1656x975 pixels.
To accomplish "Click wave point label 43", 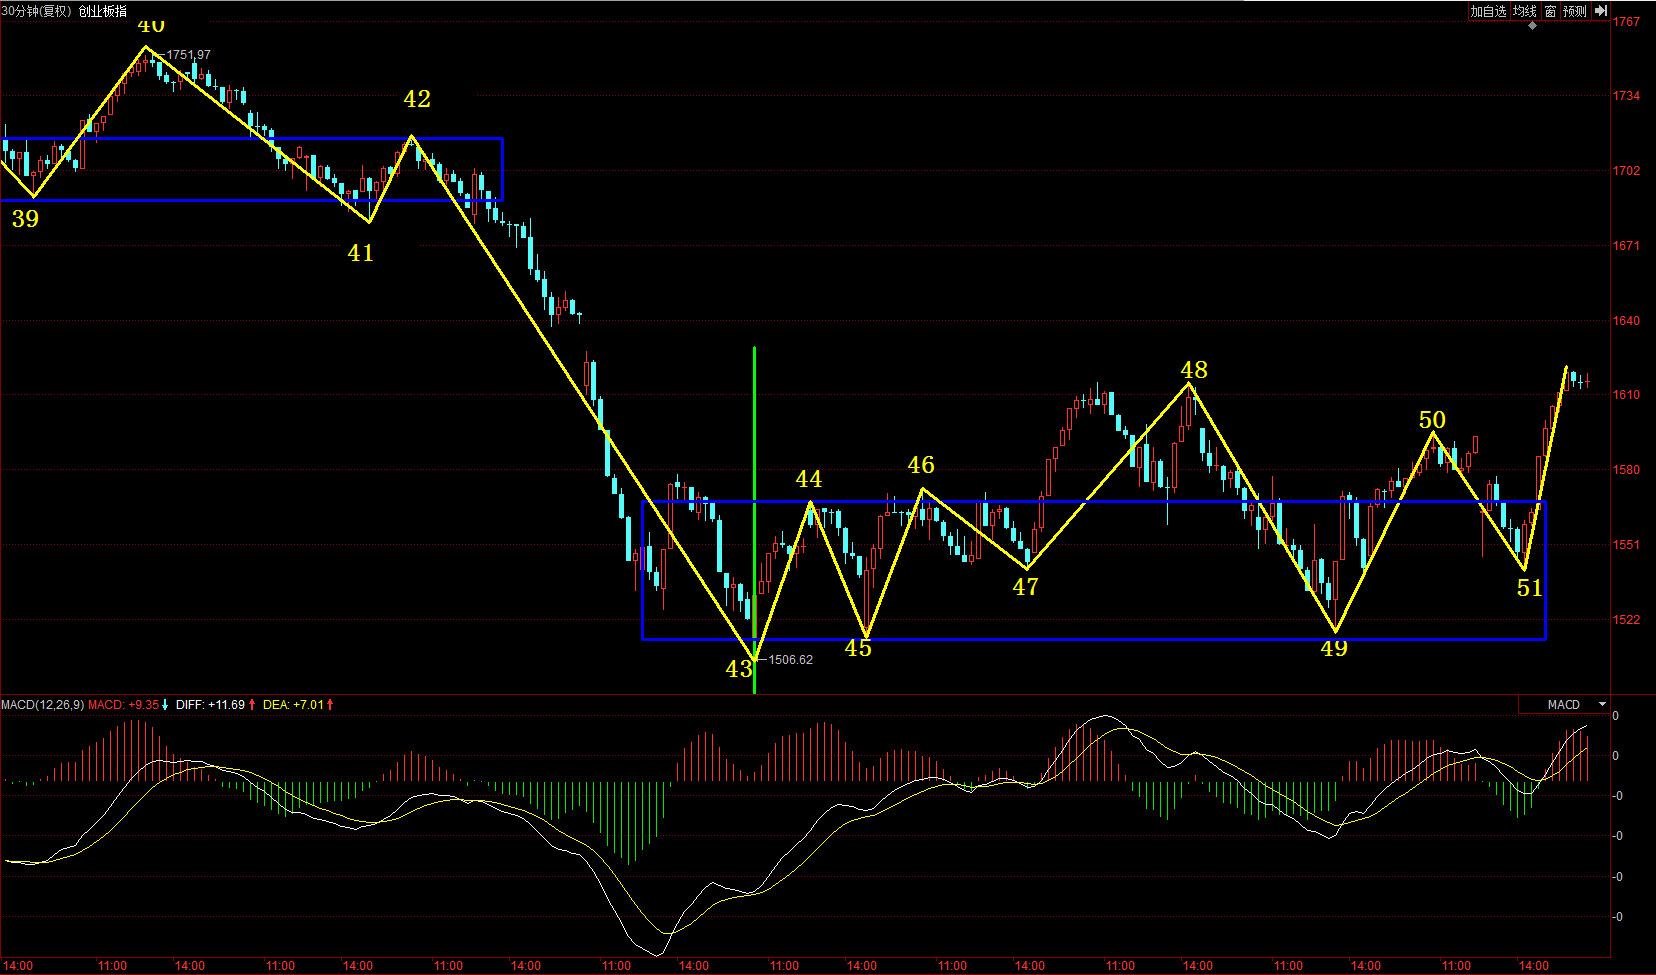I will (x=739, y=669).
